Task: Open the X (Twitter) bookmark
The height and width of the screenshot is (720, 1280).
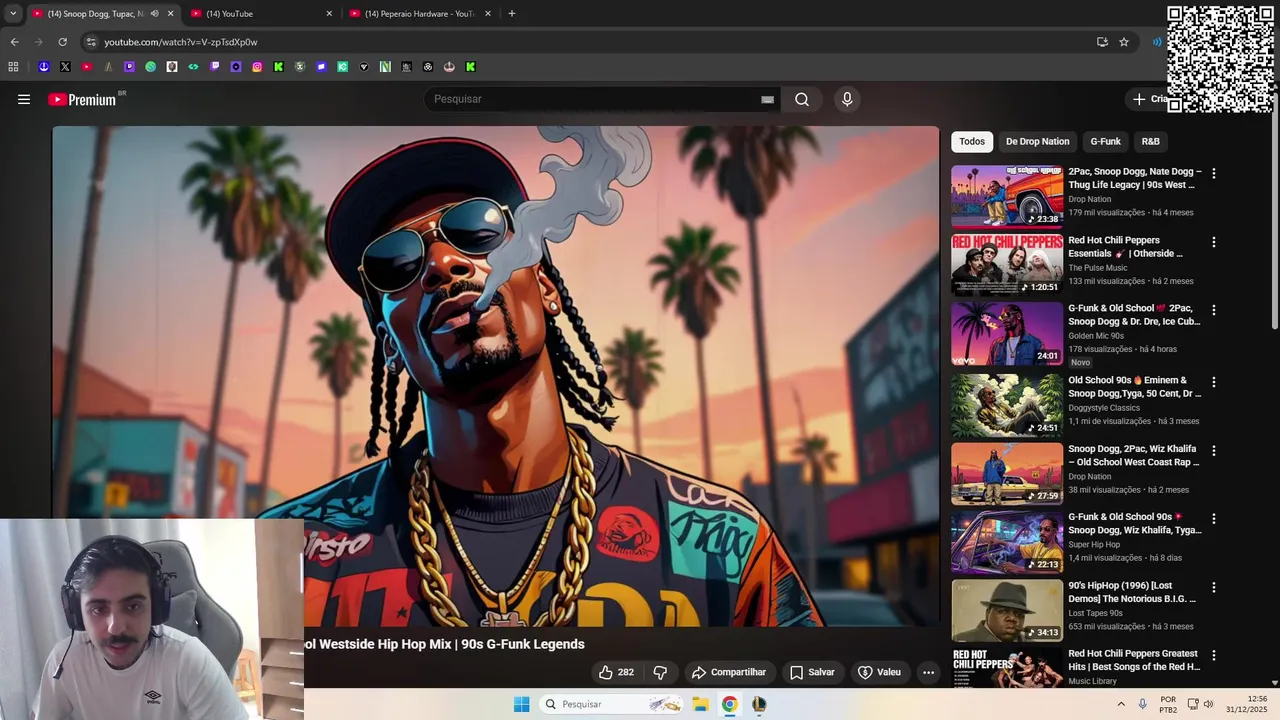Action: click(65, 67)
